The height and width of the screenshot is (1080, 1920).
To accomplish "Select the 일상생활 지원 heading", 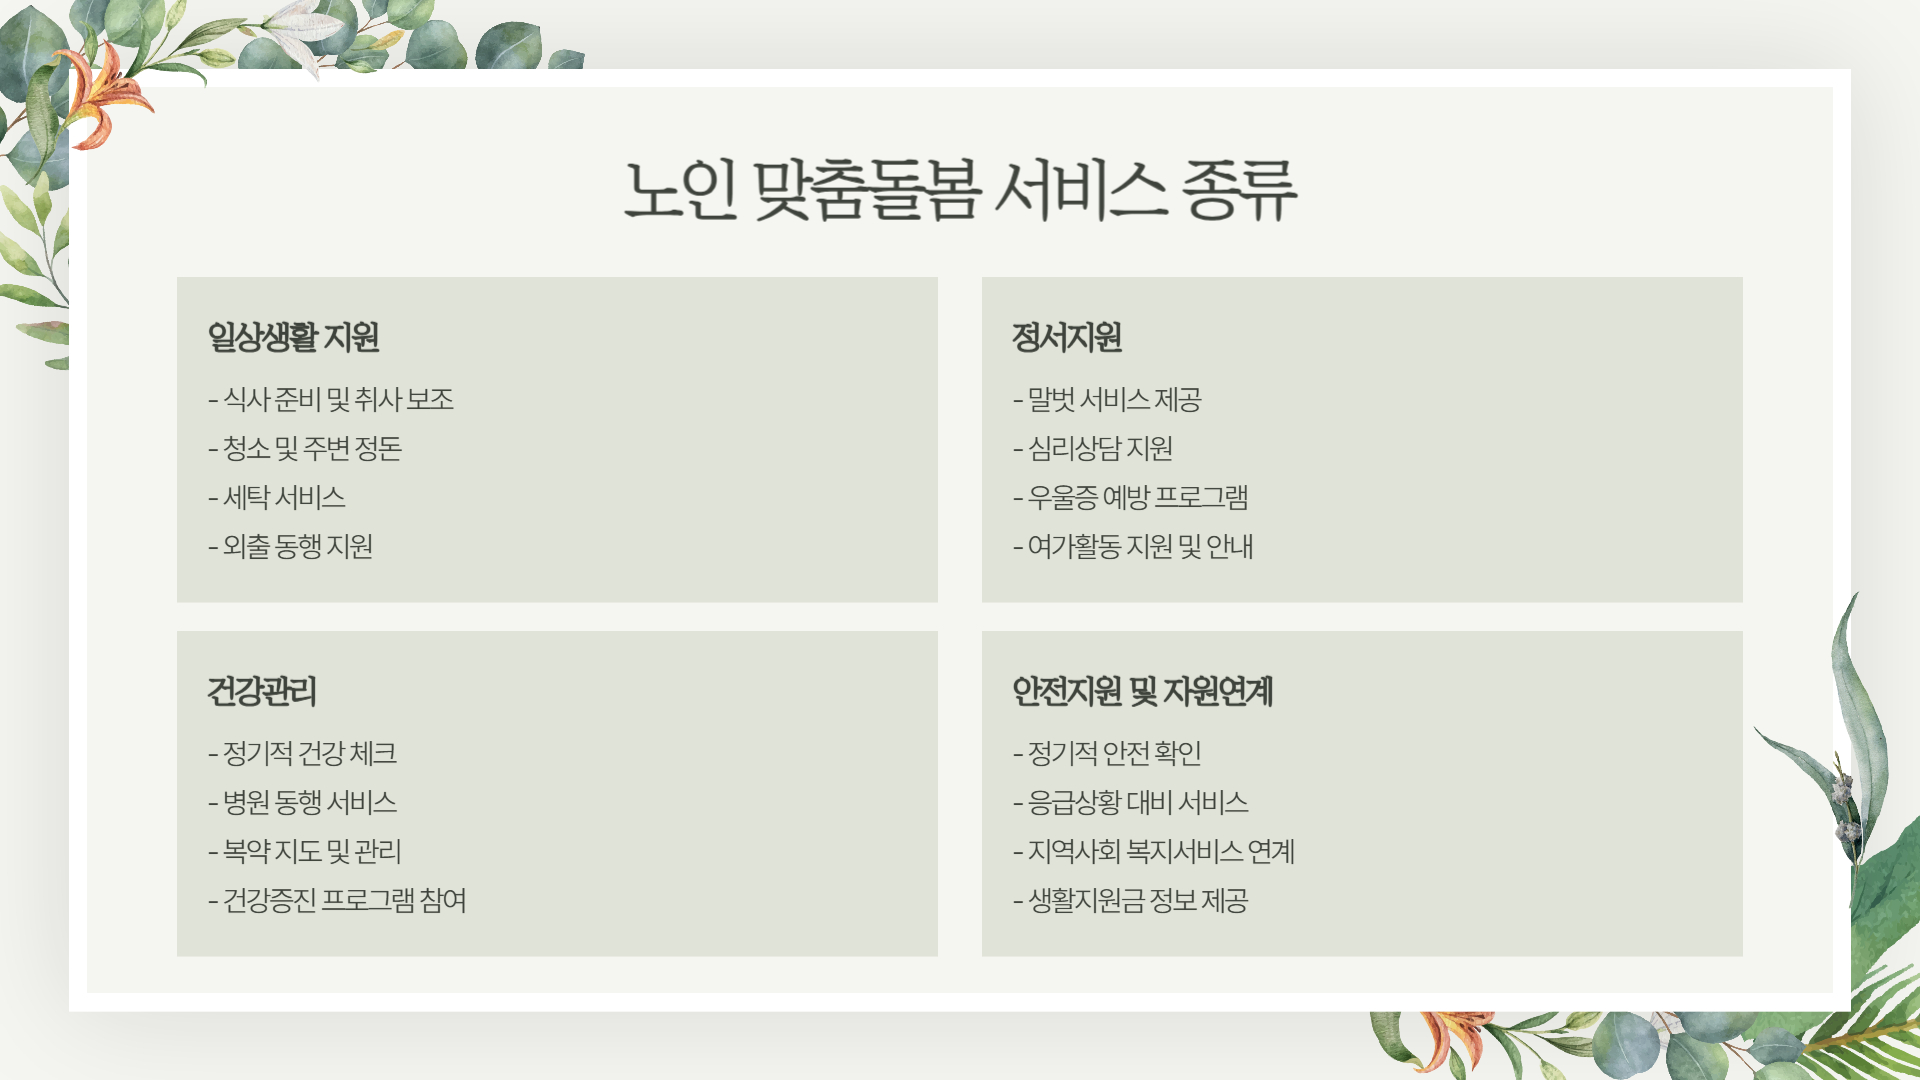I will [293, 337].
